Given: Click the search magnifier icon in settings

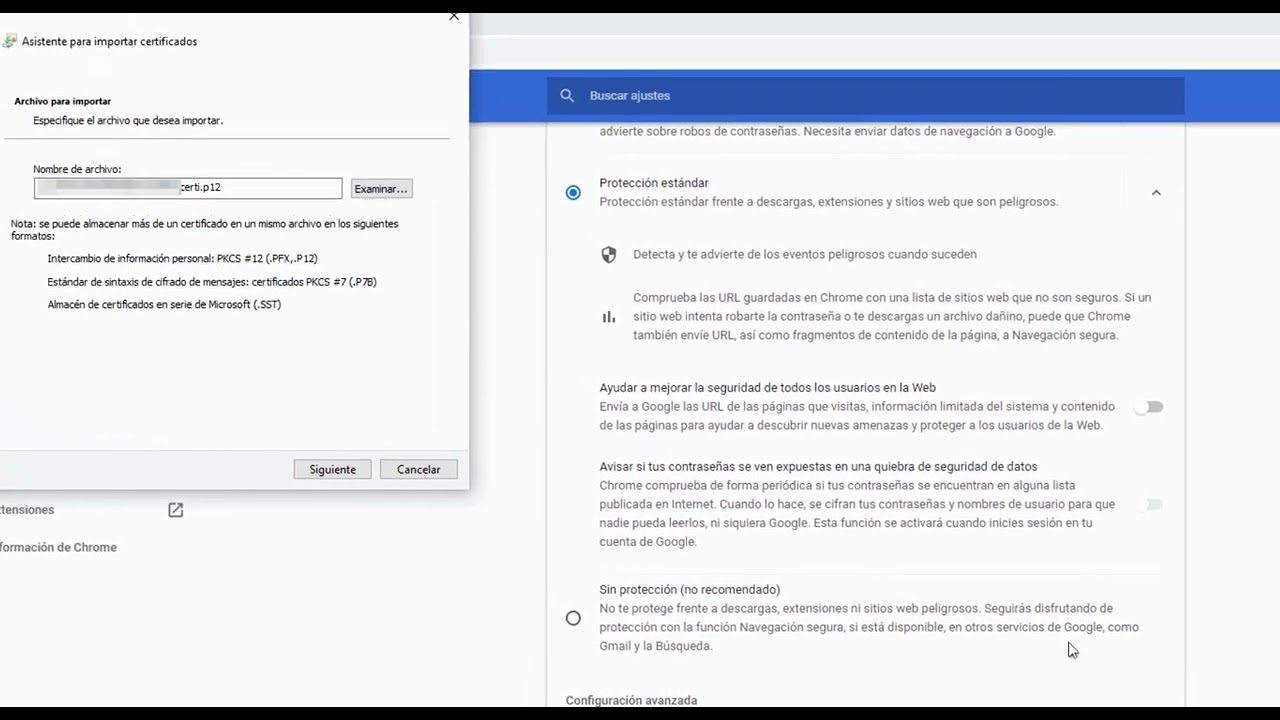Looking at the screenshot, I should click(567, 95).
